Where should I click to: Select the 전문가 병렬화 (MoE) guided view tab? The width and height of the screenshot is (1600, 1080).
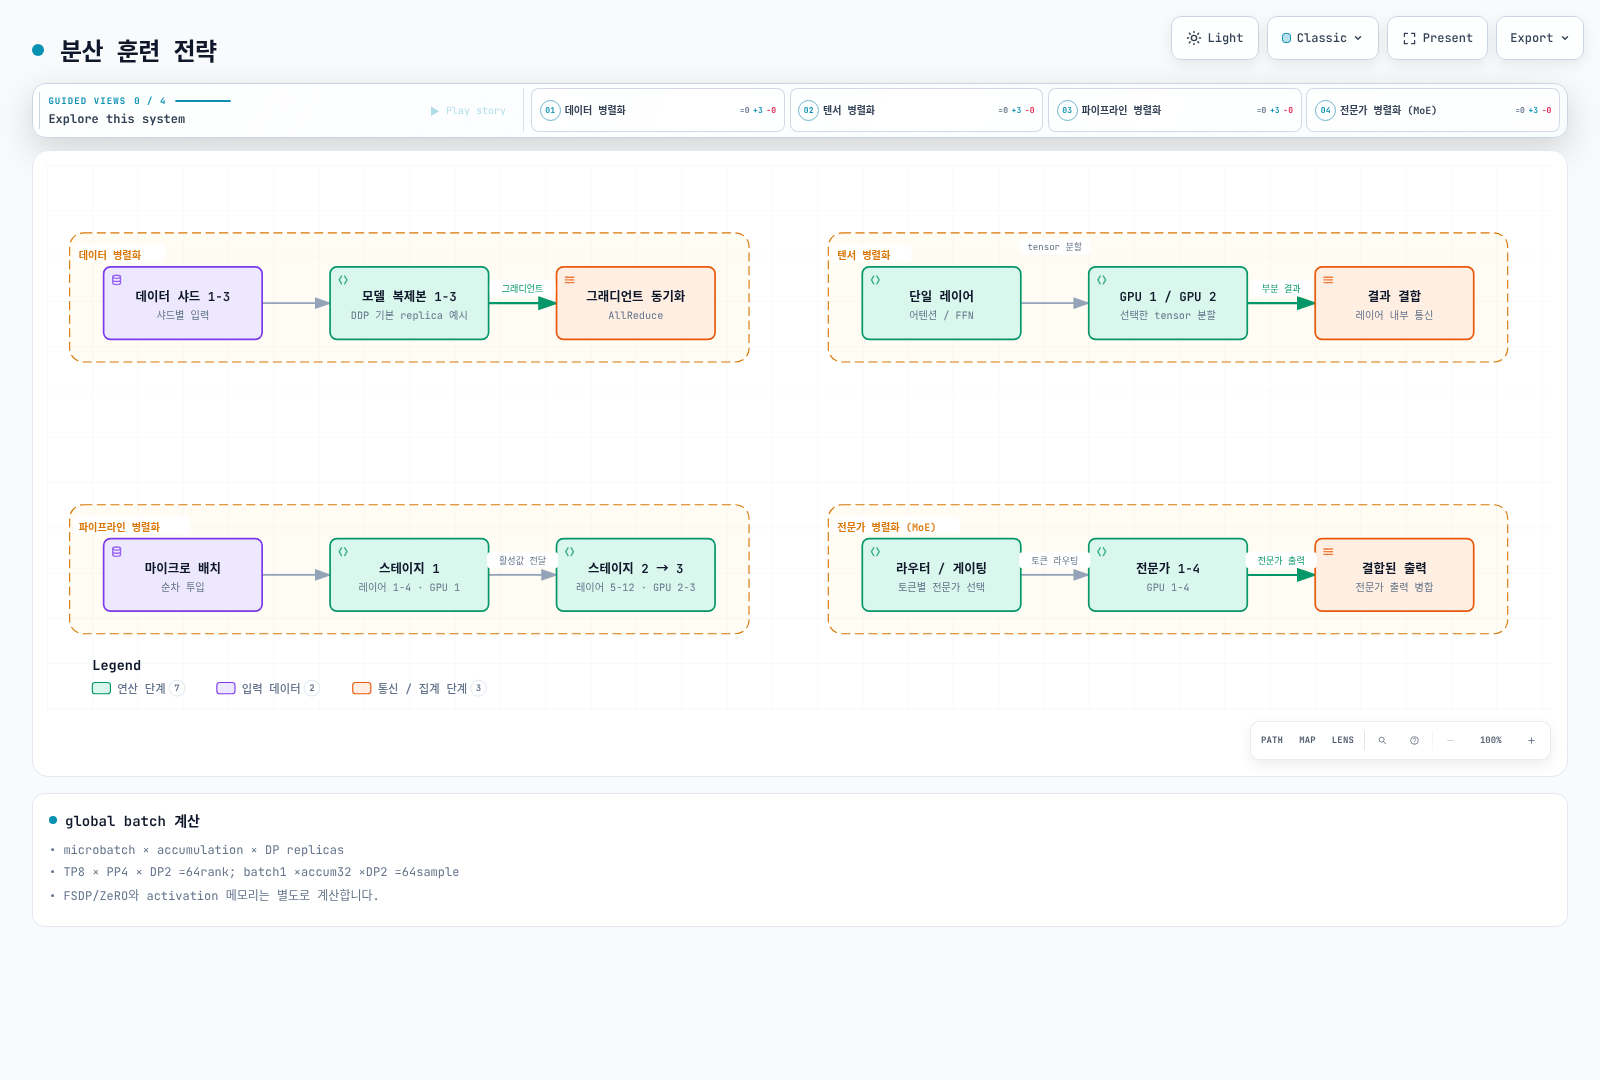[x=1433, y=110]
